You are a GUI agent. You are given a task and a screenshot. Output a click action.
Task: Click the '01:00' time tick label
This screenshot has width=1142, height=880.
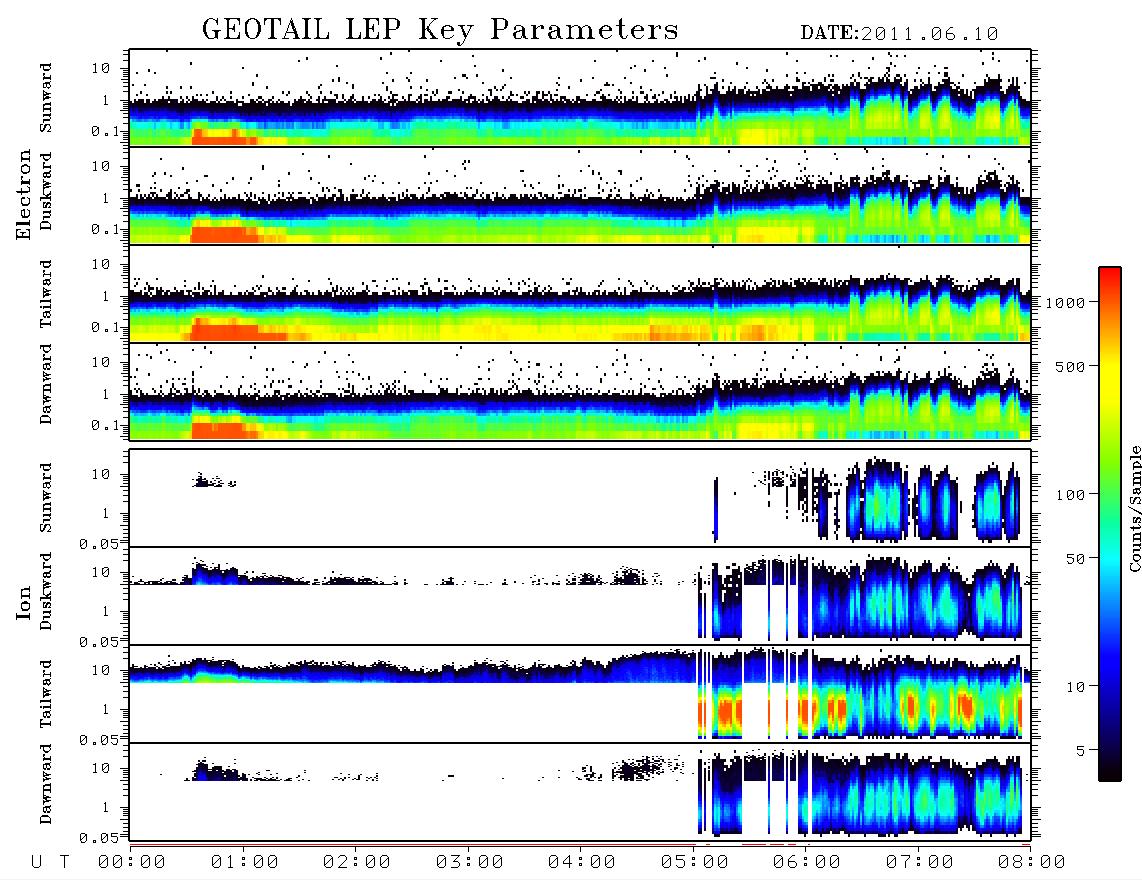point(245,863)
